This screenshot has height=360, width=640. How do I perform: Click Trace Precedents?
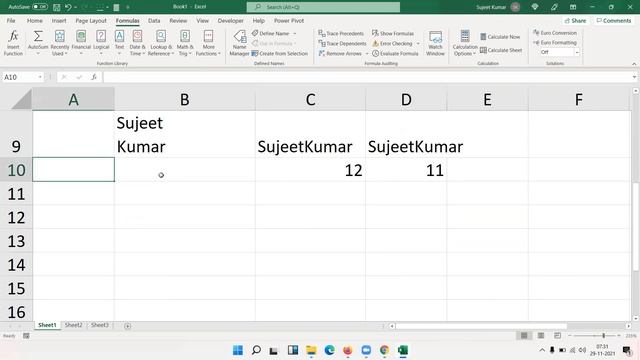coord(341,33)
